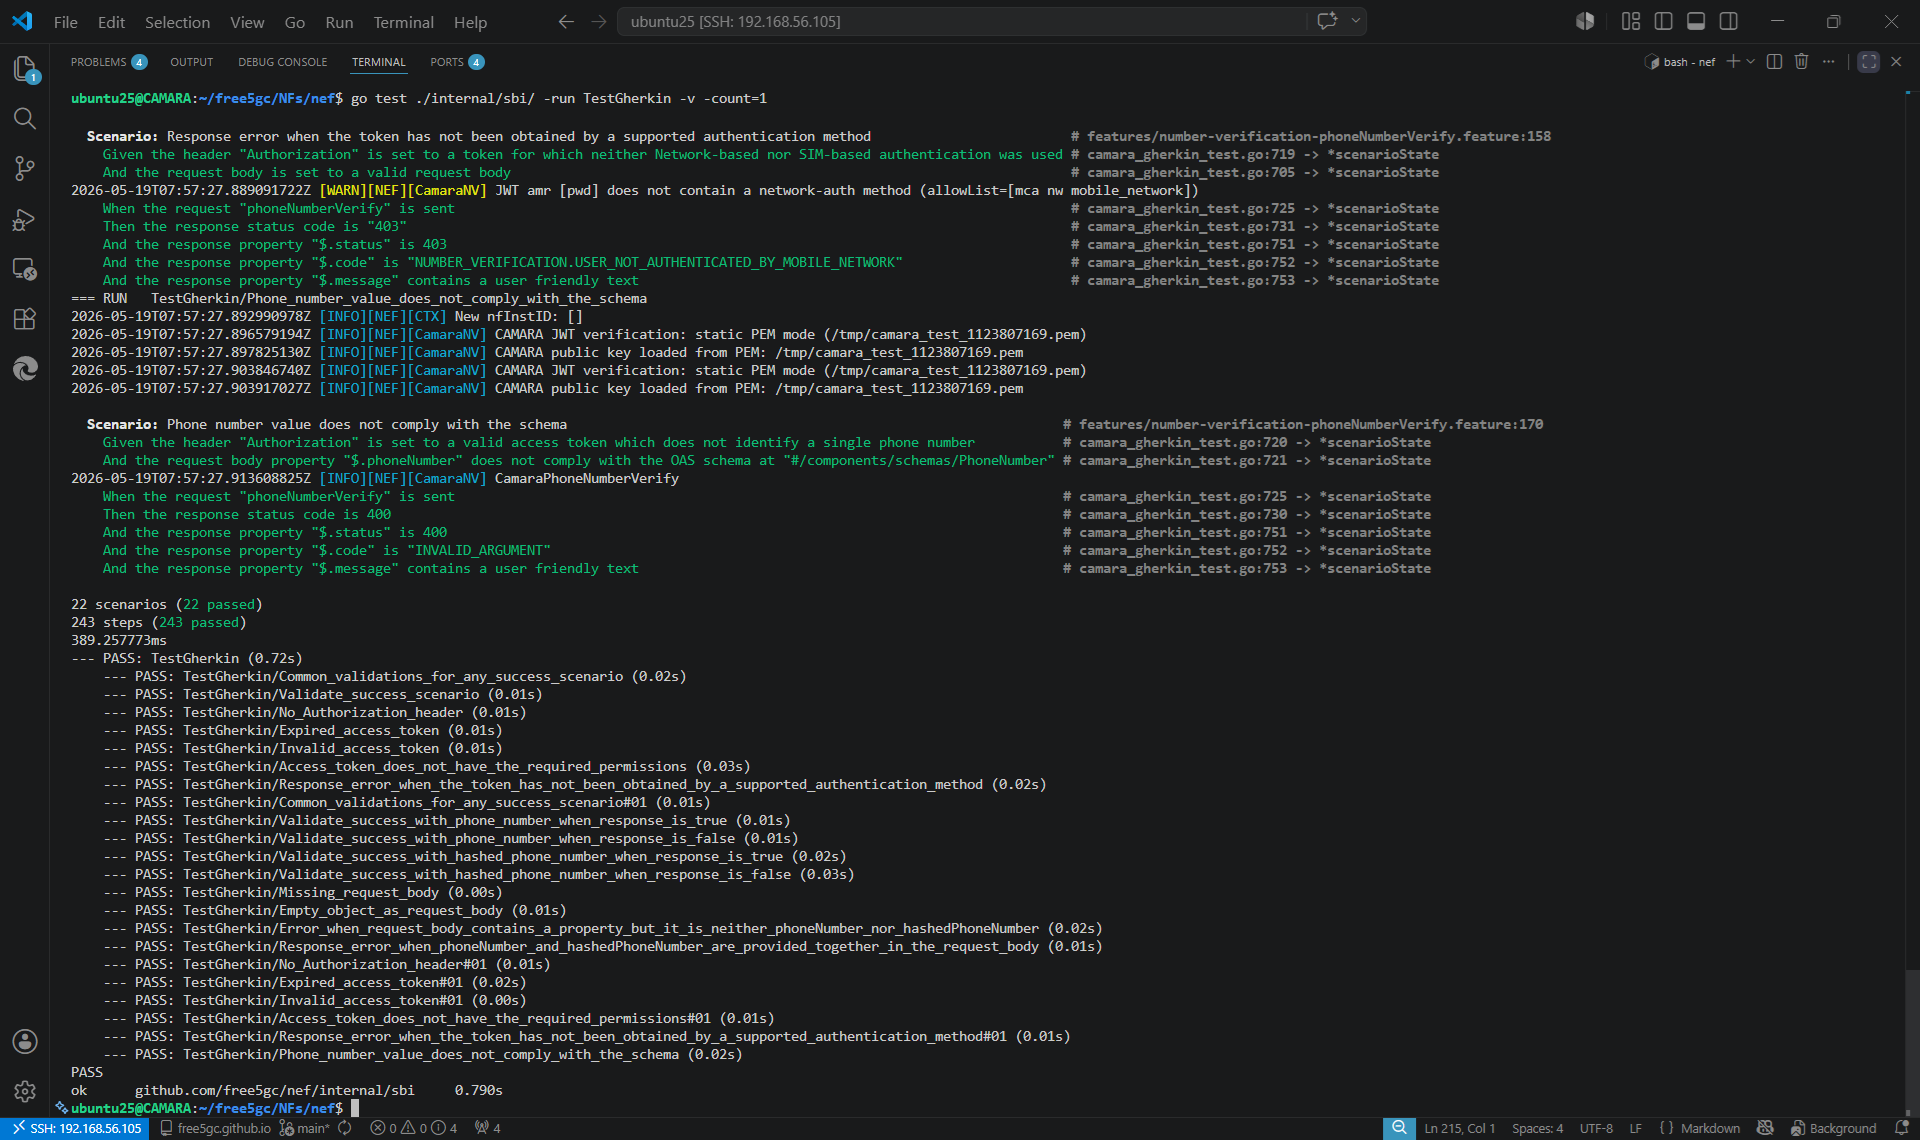The image size is (1920, 1140).
Task: Click the command center search box ubuntu25
Action: pyautogui.click(x=960, y=21)
